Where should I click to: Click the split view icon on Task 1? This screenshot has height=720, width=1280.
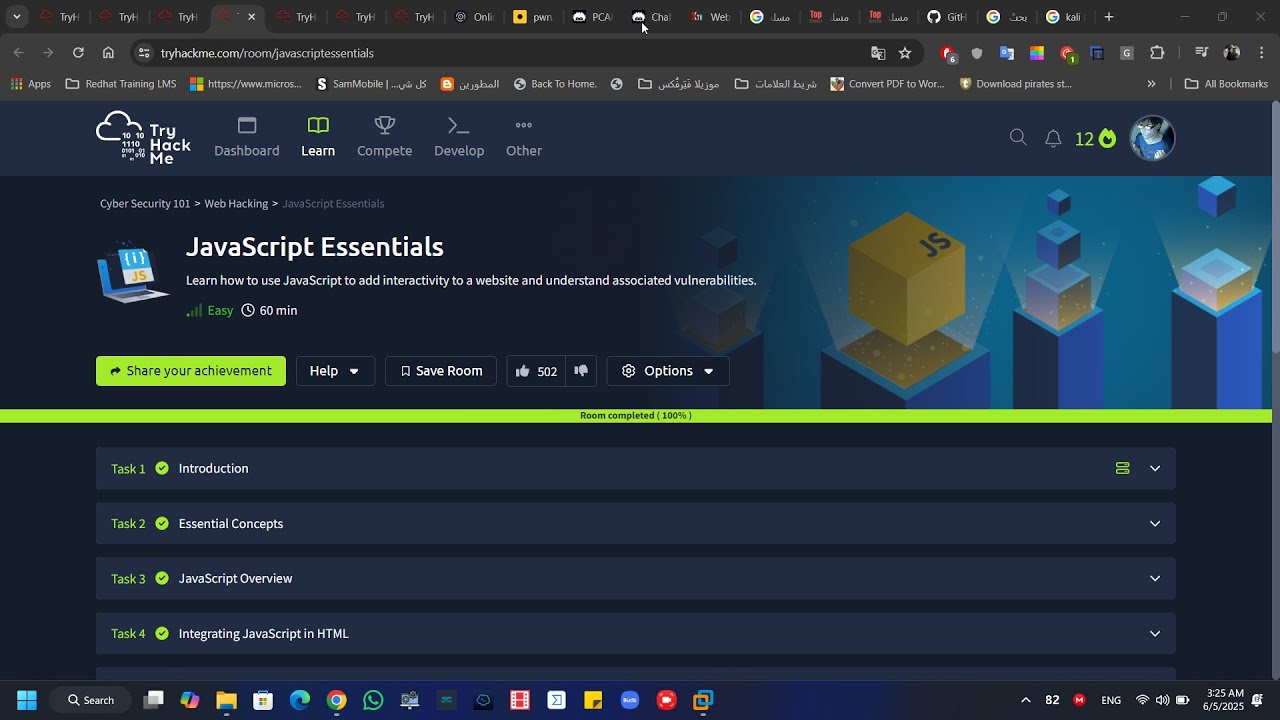tap(1123, 469)
